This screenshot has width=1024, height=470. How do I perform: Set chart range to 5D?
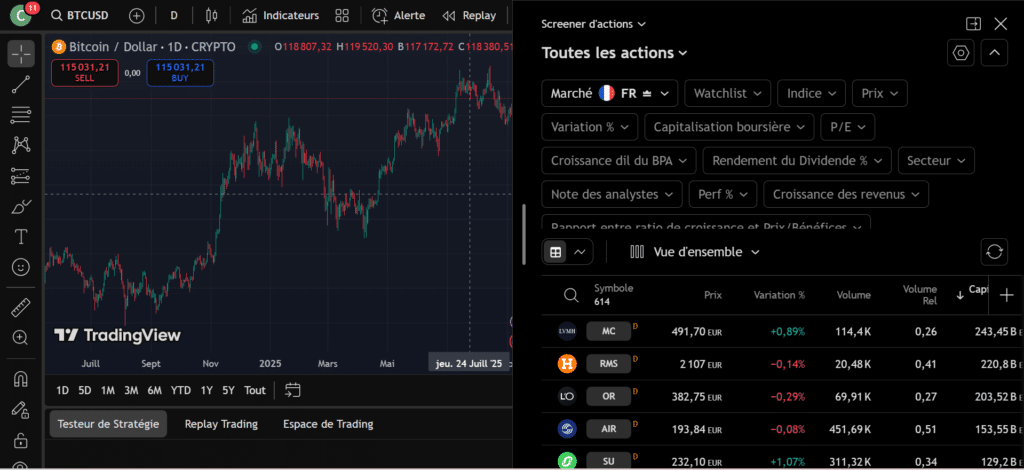click(x=85, y=390)
